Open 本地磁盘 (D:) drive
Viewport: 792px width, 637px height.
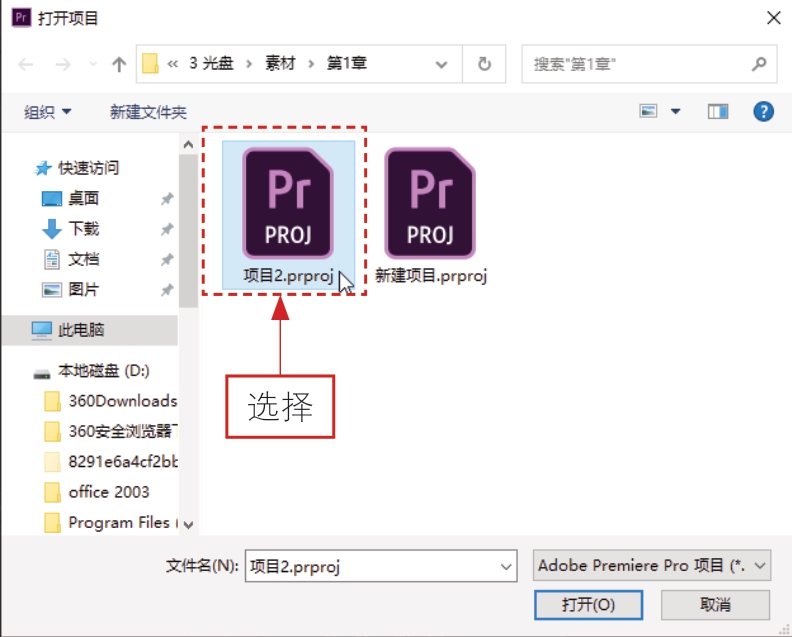coord(91,371)
